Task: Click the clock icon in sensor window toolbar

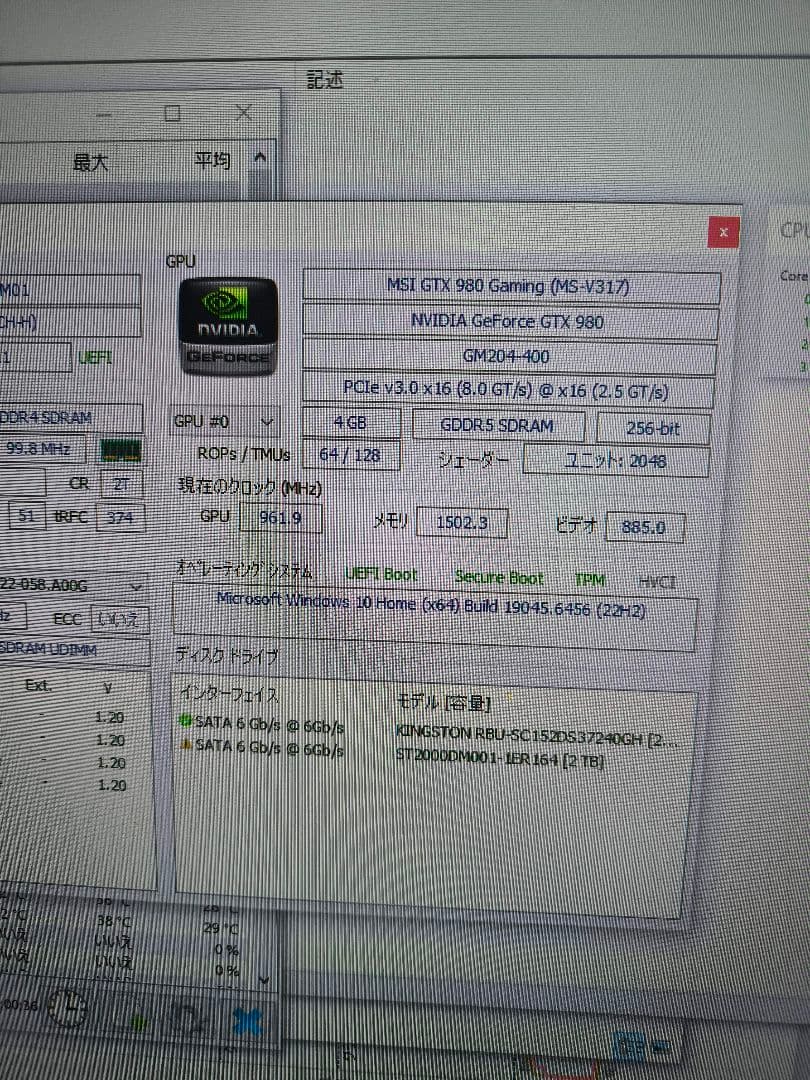Action: 68,1008
